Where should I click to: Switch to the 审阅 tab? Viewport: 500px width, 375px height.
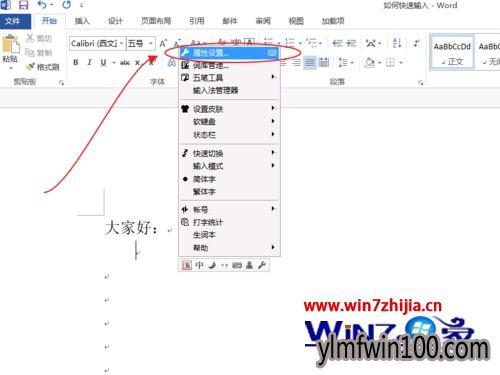pyautogui.click(x=263, y=21)
